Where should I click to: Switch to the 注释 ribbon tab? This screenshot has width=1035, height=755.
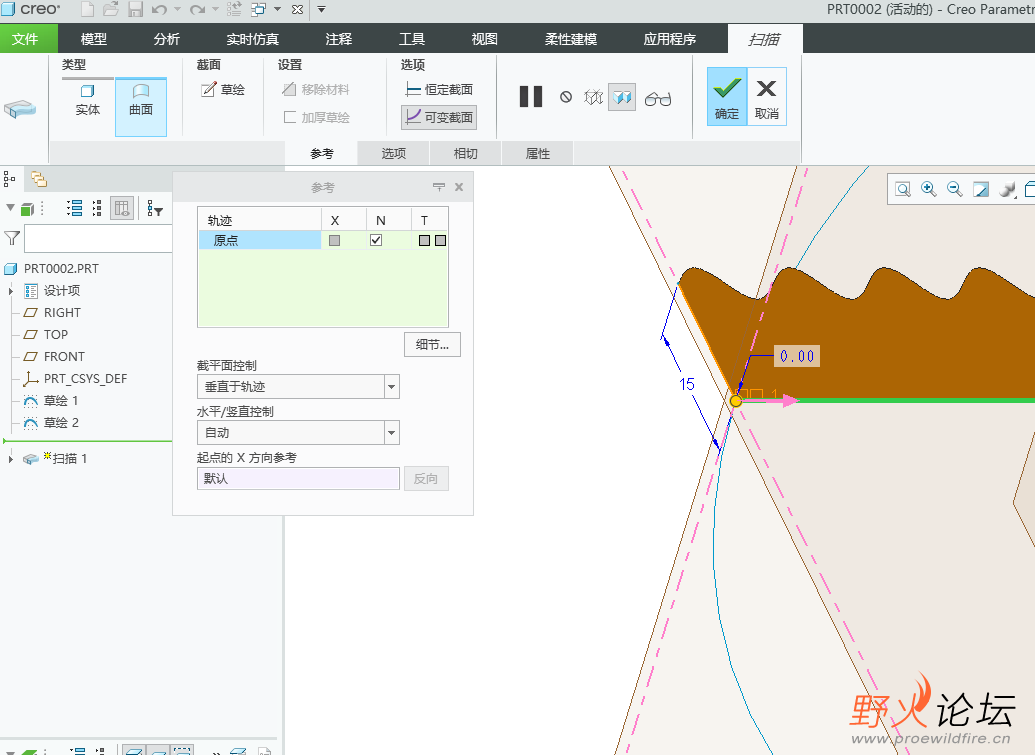click(x=339, y=39)
